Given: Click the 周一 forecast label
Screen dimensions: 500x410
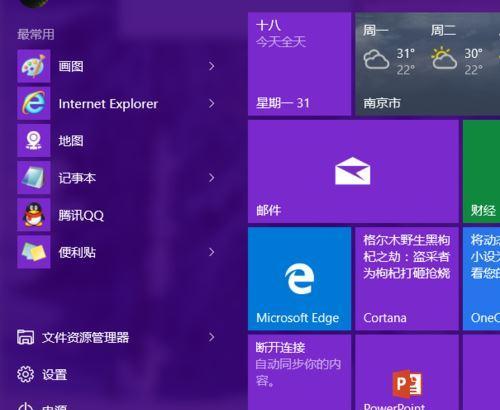Looking at the screenshot, I should tap(375, 31).
